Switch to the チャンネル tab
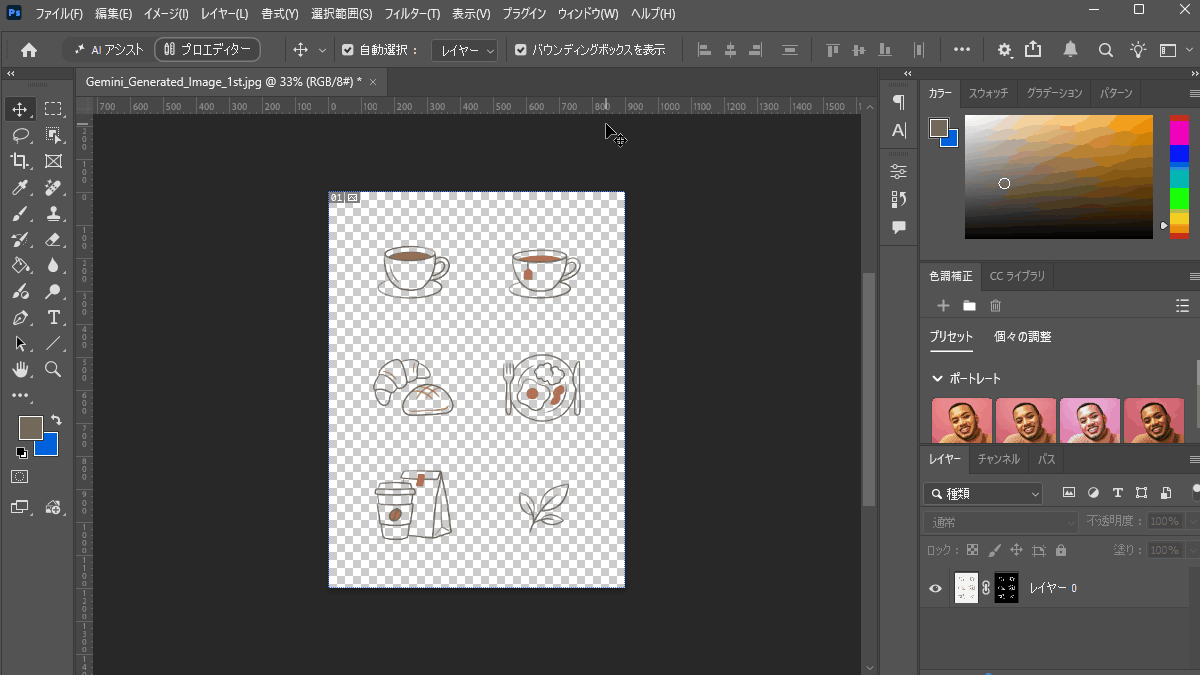Screen dimensions: 1200x675 click(998, 459)
